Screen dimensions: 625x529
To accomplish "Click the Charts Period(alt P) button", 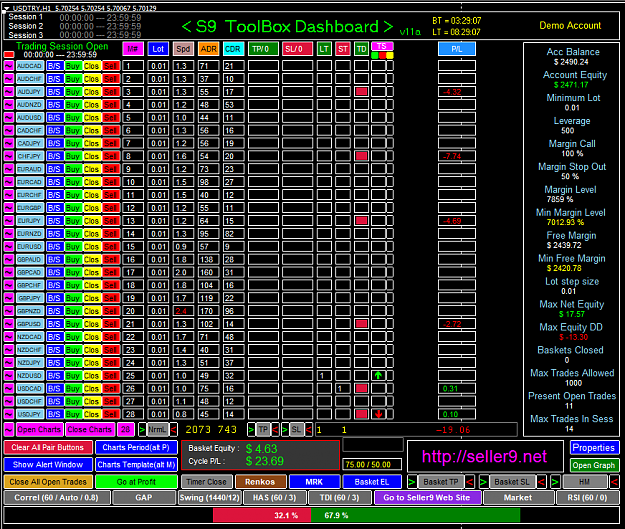I will (136, 447).
